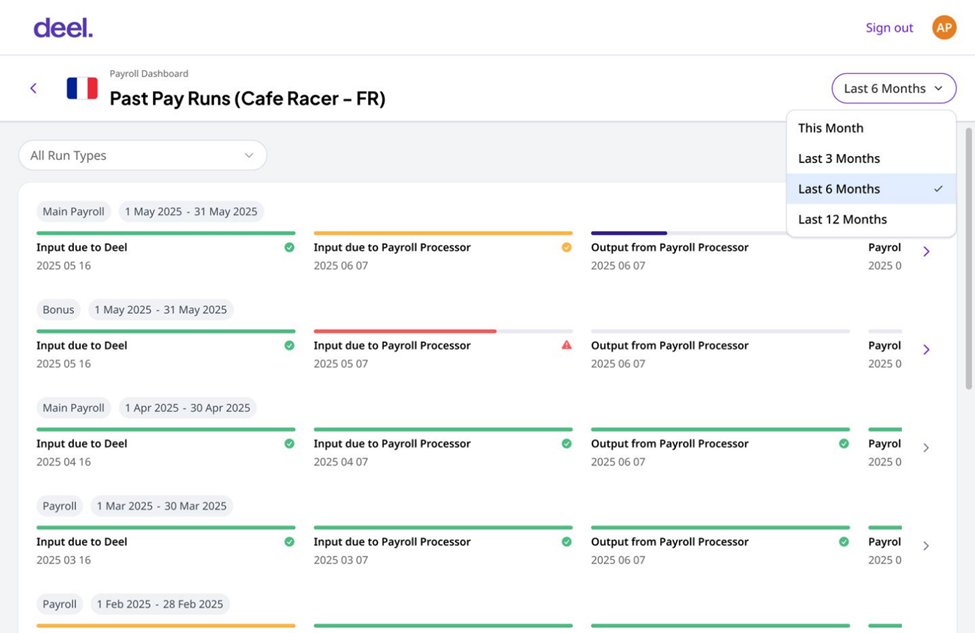Click the 1 Mar 2025 - 30 Mar 2025 date tag

pos(162,506)
